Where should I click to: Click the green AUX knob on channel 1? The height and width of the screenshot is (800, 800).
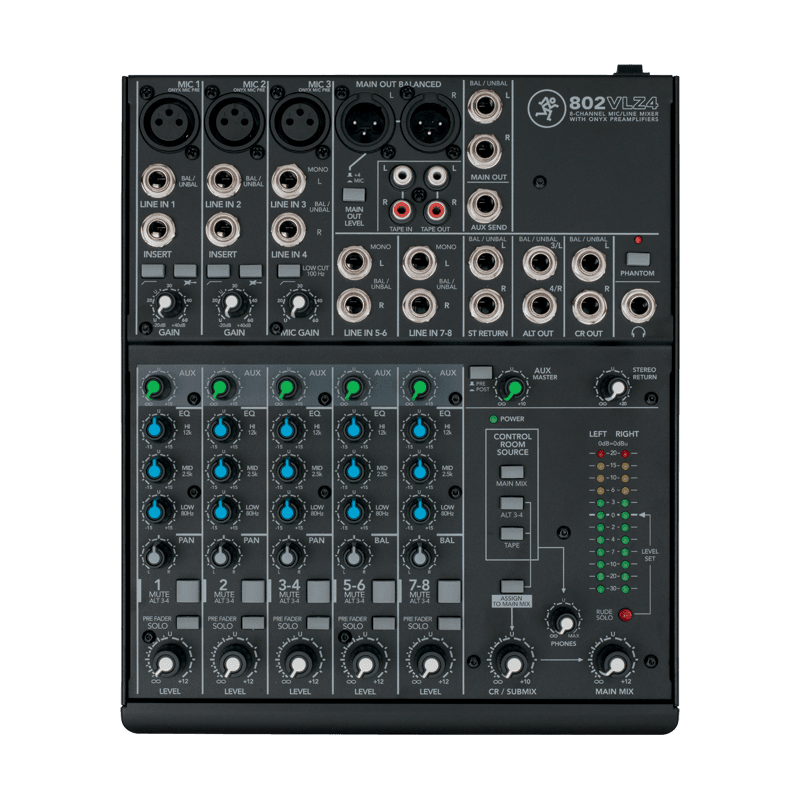(156, 389)
